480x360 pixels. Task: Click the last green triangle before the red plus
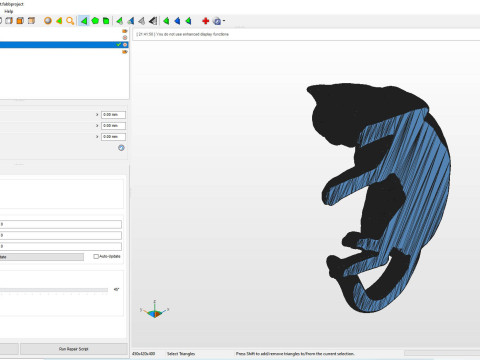coord(188,21)
